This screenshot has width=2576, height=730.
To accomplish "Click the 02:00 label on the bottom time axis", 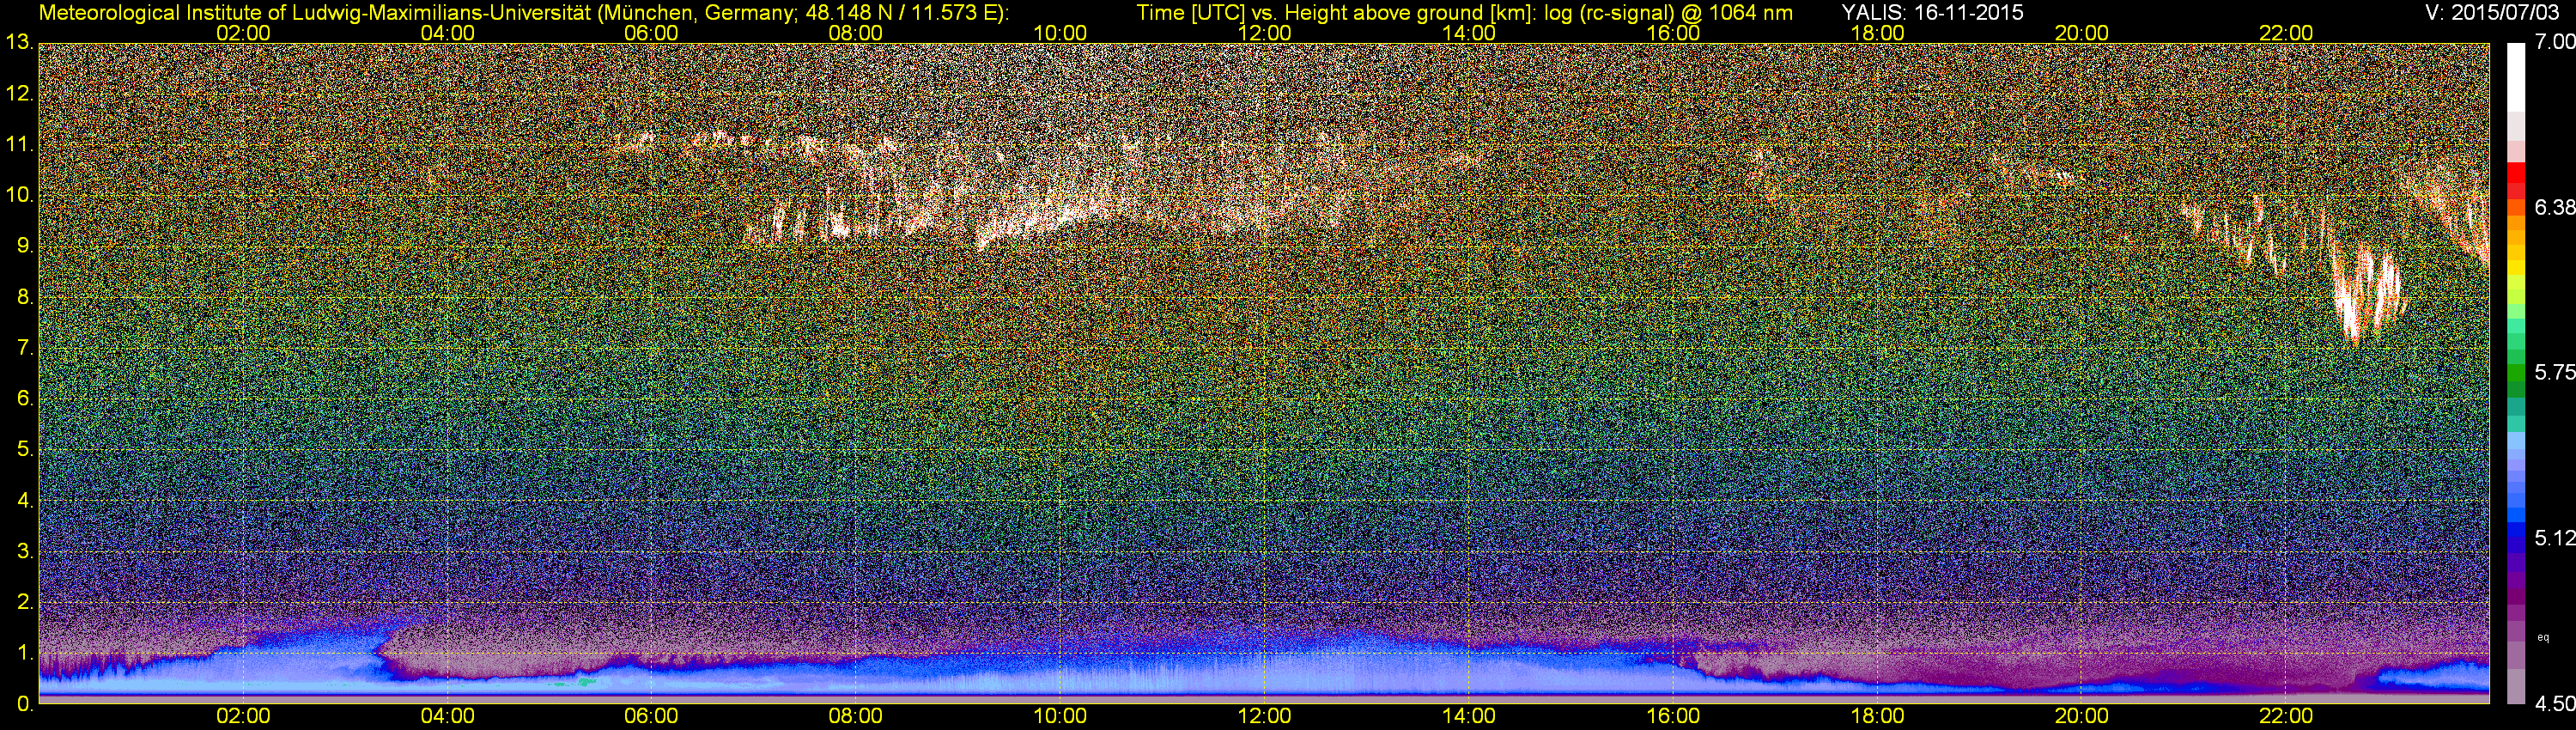I will pos(243,717).
